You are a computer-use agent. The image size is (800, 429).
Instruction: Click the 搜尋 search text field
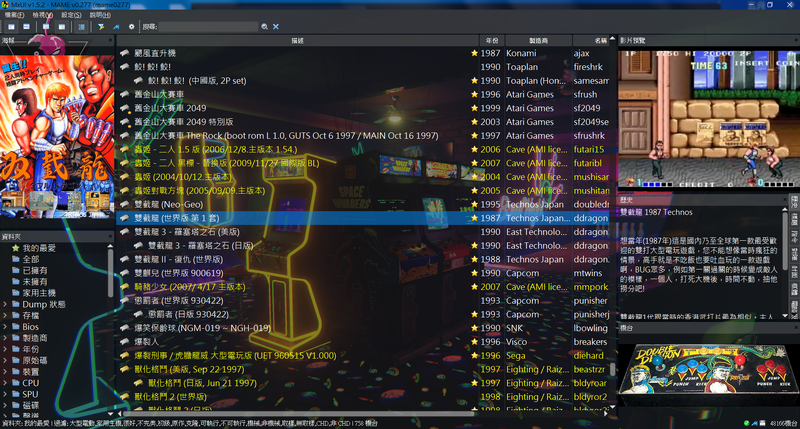click(x=208, y=27)
